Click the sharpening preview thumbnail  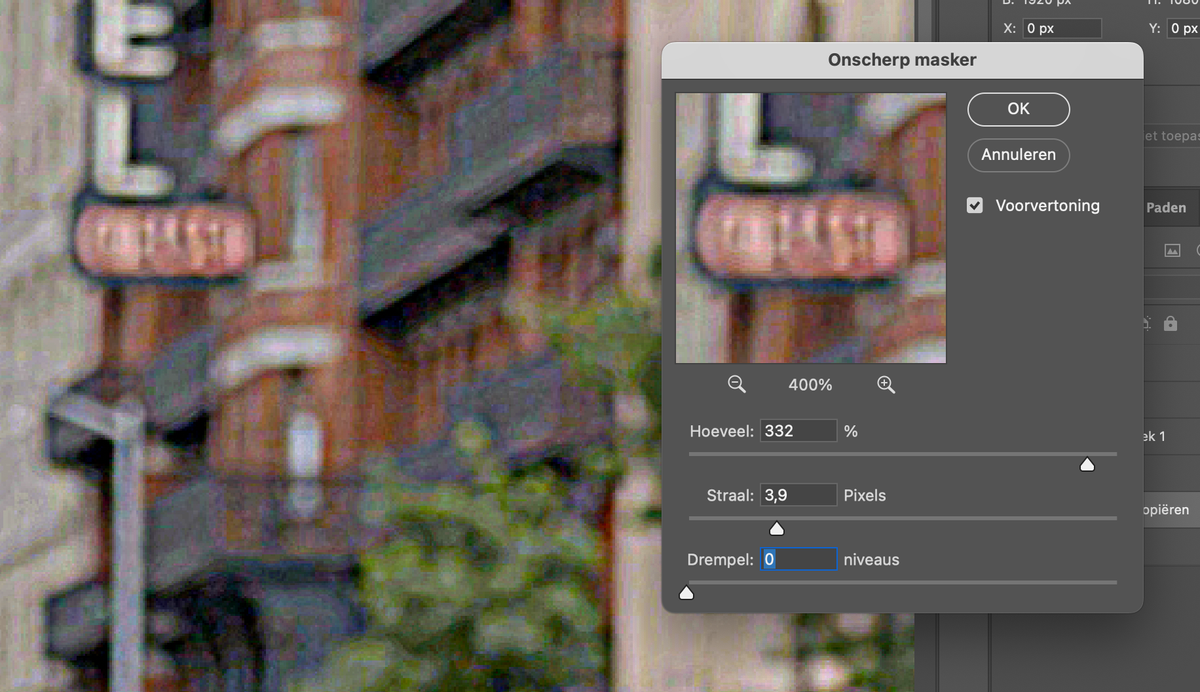click(x=811, y=228)
